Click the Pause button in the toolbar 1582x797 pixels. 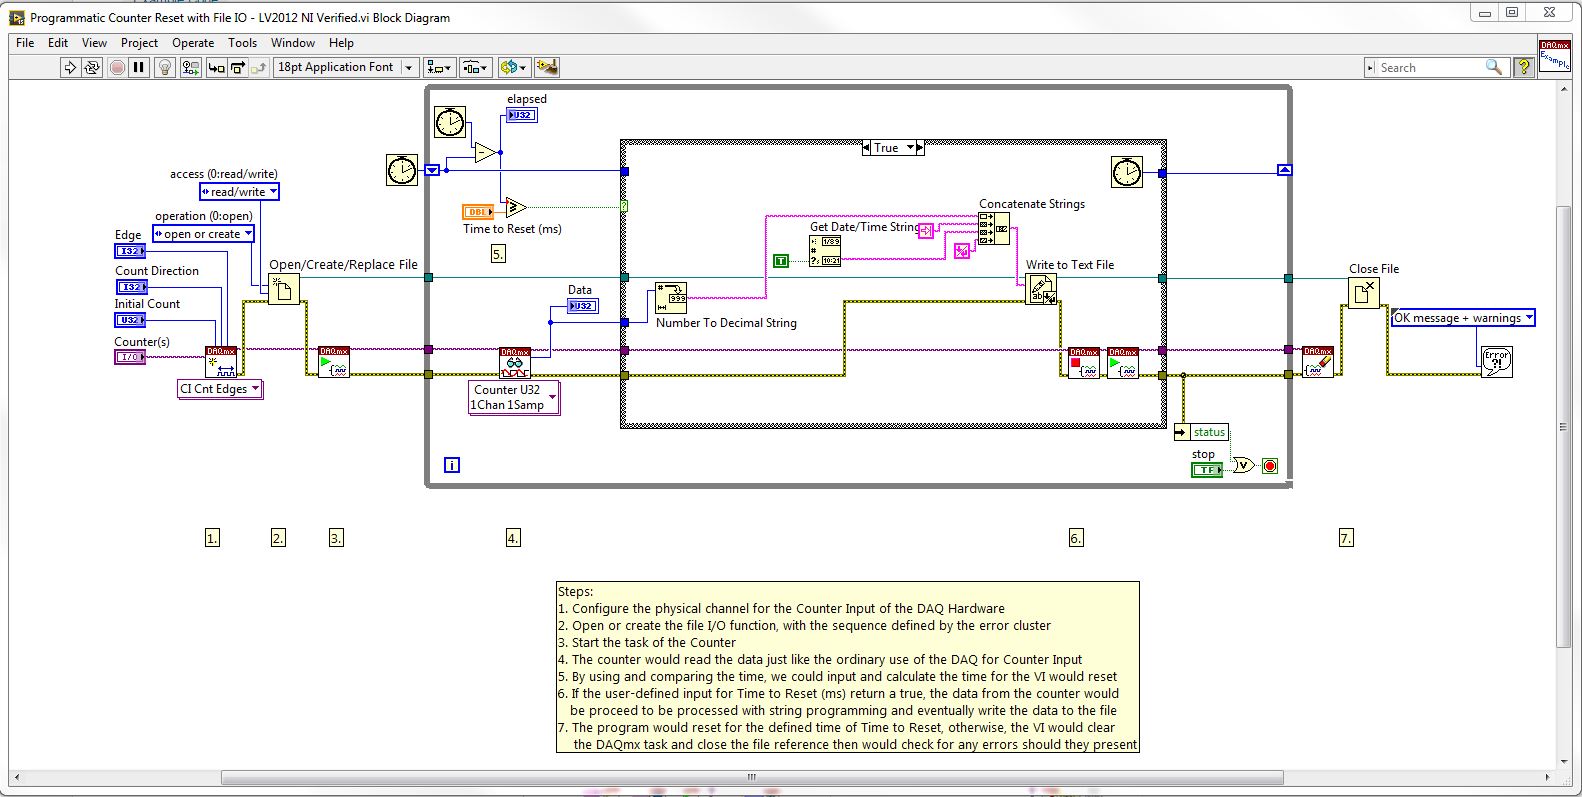[x=139, y=67]
